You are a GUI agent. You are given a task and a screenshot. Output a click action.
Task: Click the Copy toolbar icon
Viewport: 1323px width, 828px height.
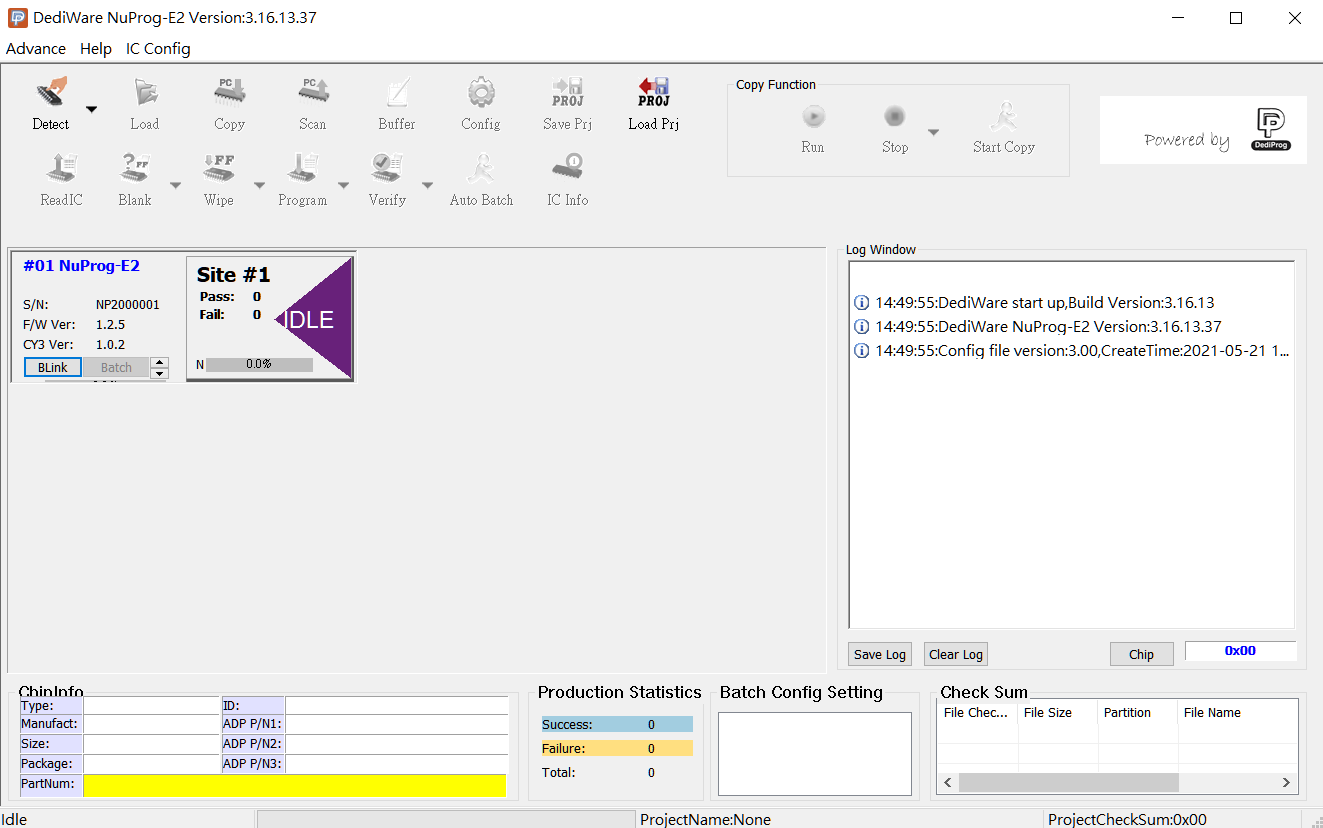(229, 93)
